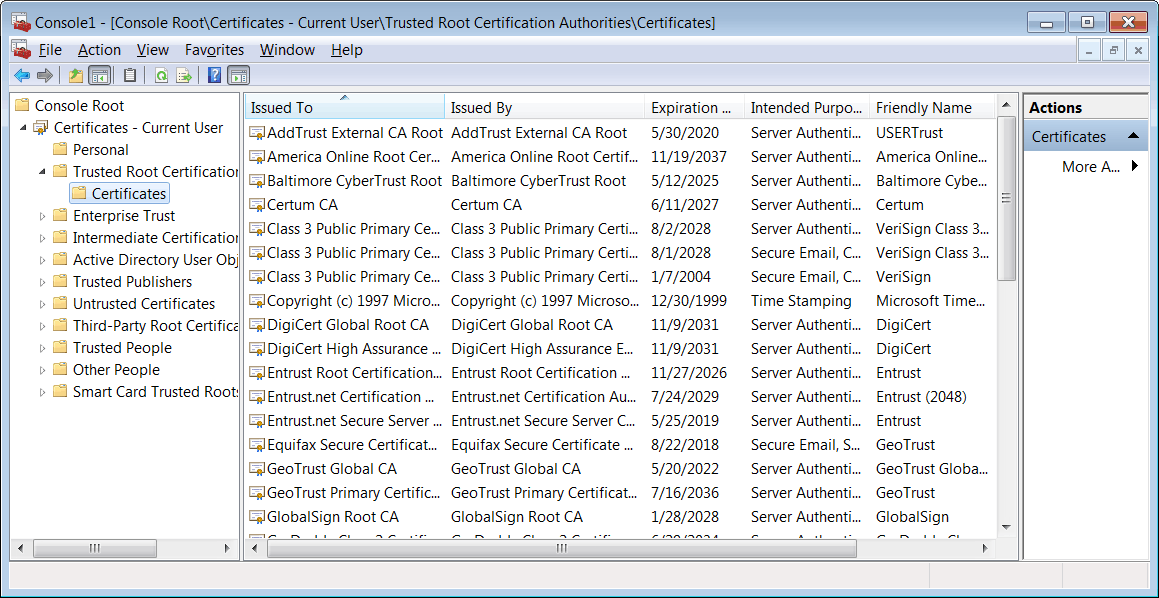
Task: Open the Action menu
Action: point(99,50)
